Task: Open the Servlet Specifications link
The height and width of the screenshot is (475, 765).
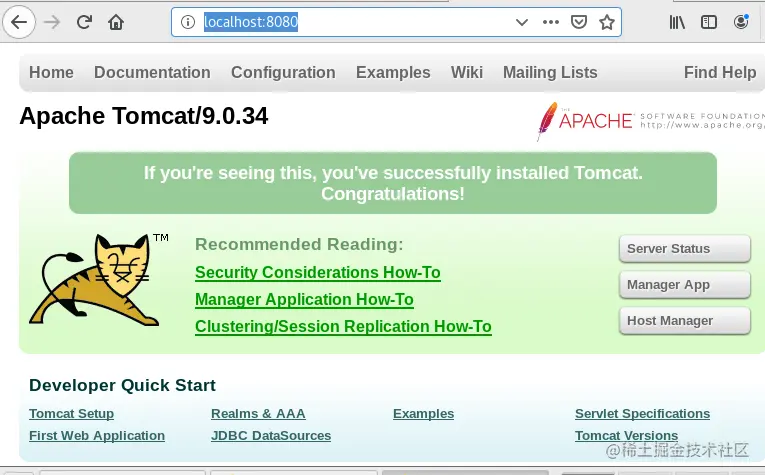Action: coord(642,414)
